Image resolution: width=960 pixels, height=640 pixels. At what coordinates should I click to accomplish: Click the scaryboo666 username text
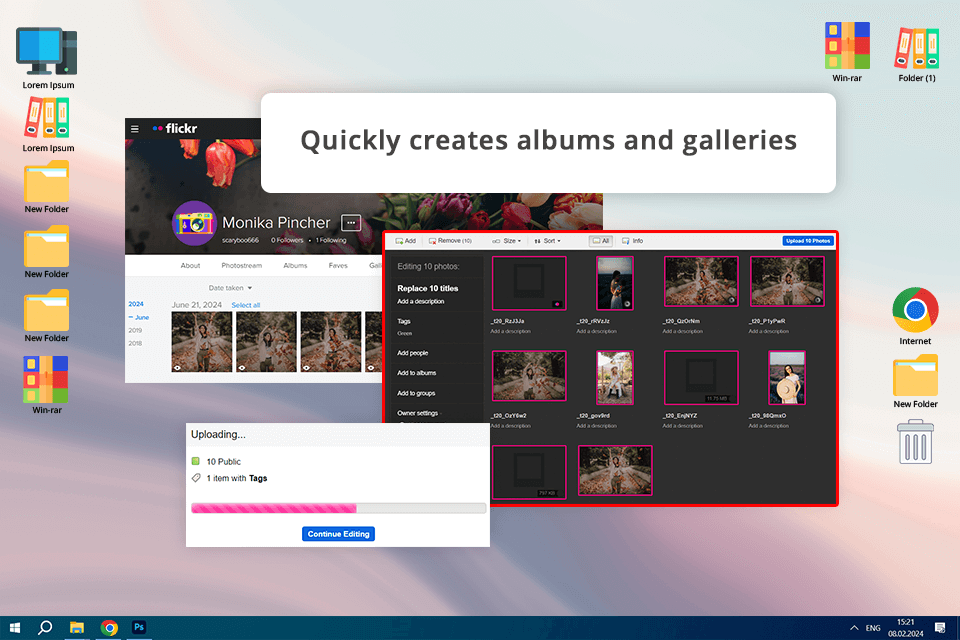tap(241, 240)
